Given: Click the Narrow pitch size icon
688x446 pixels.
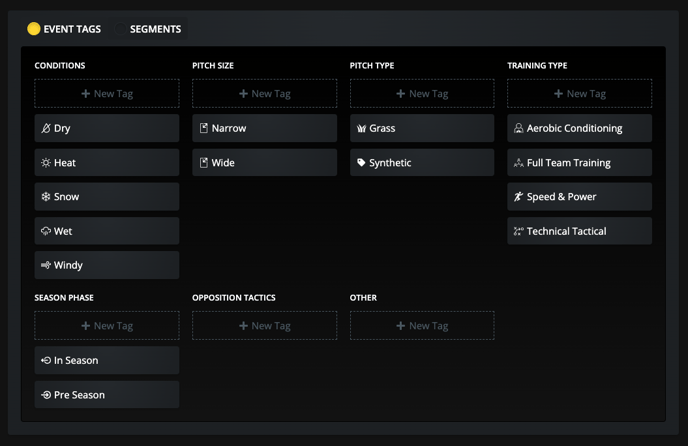Looking at the screenshot, I should coord(204,129).
